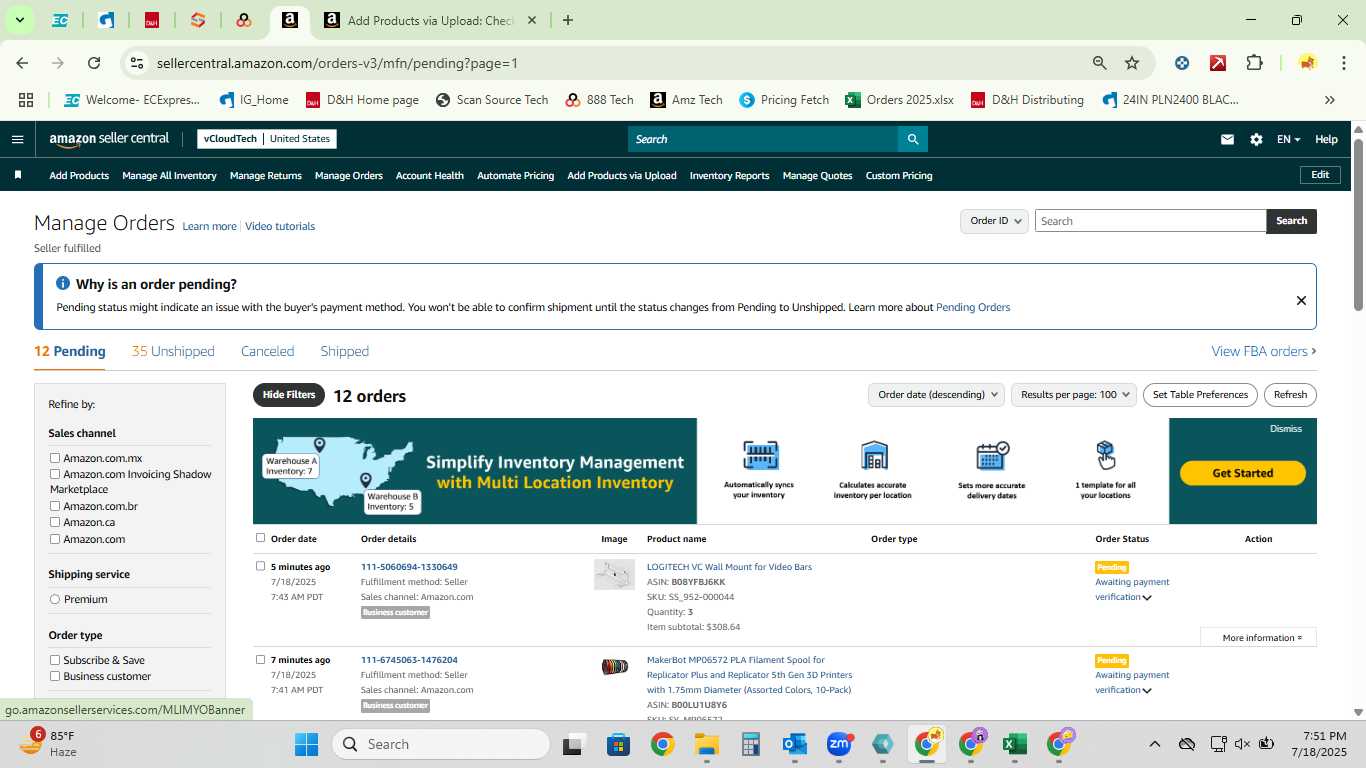Select order 111-5060694-1330649 checkbox
Viewport: 1366px width, 768px height.
[x=261, y=566]
